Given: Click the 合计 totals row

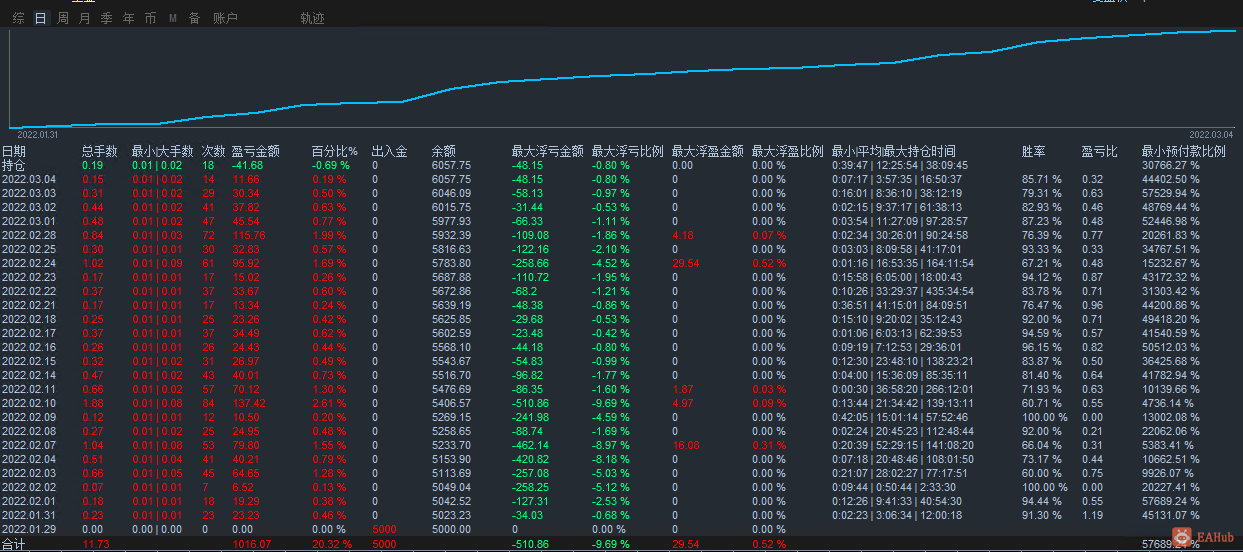Looking at the screenshot, I should click(621, 543).
